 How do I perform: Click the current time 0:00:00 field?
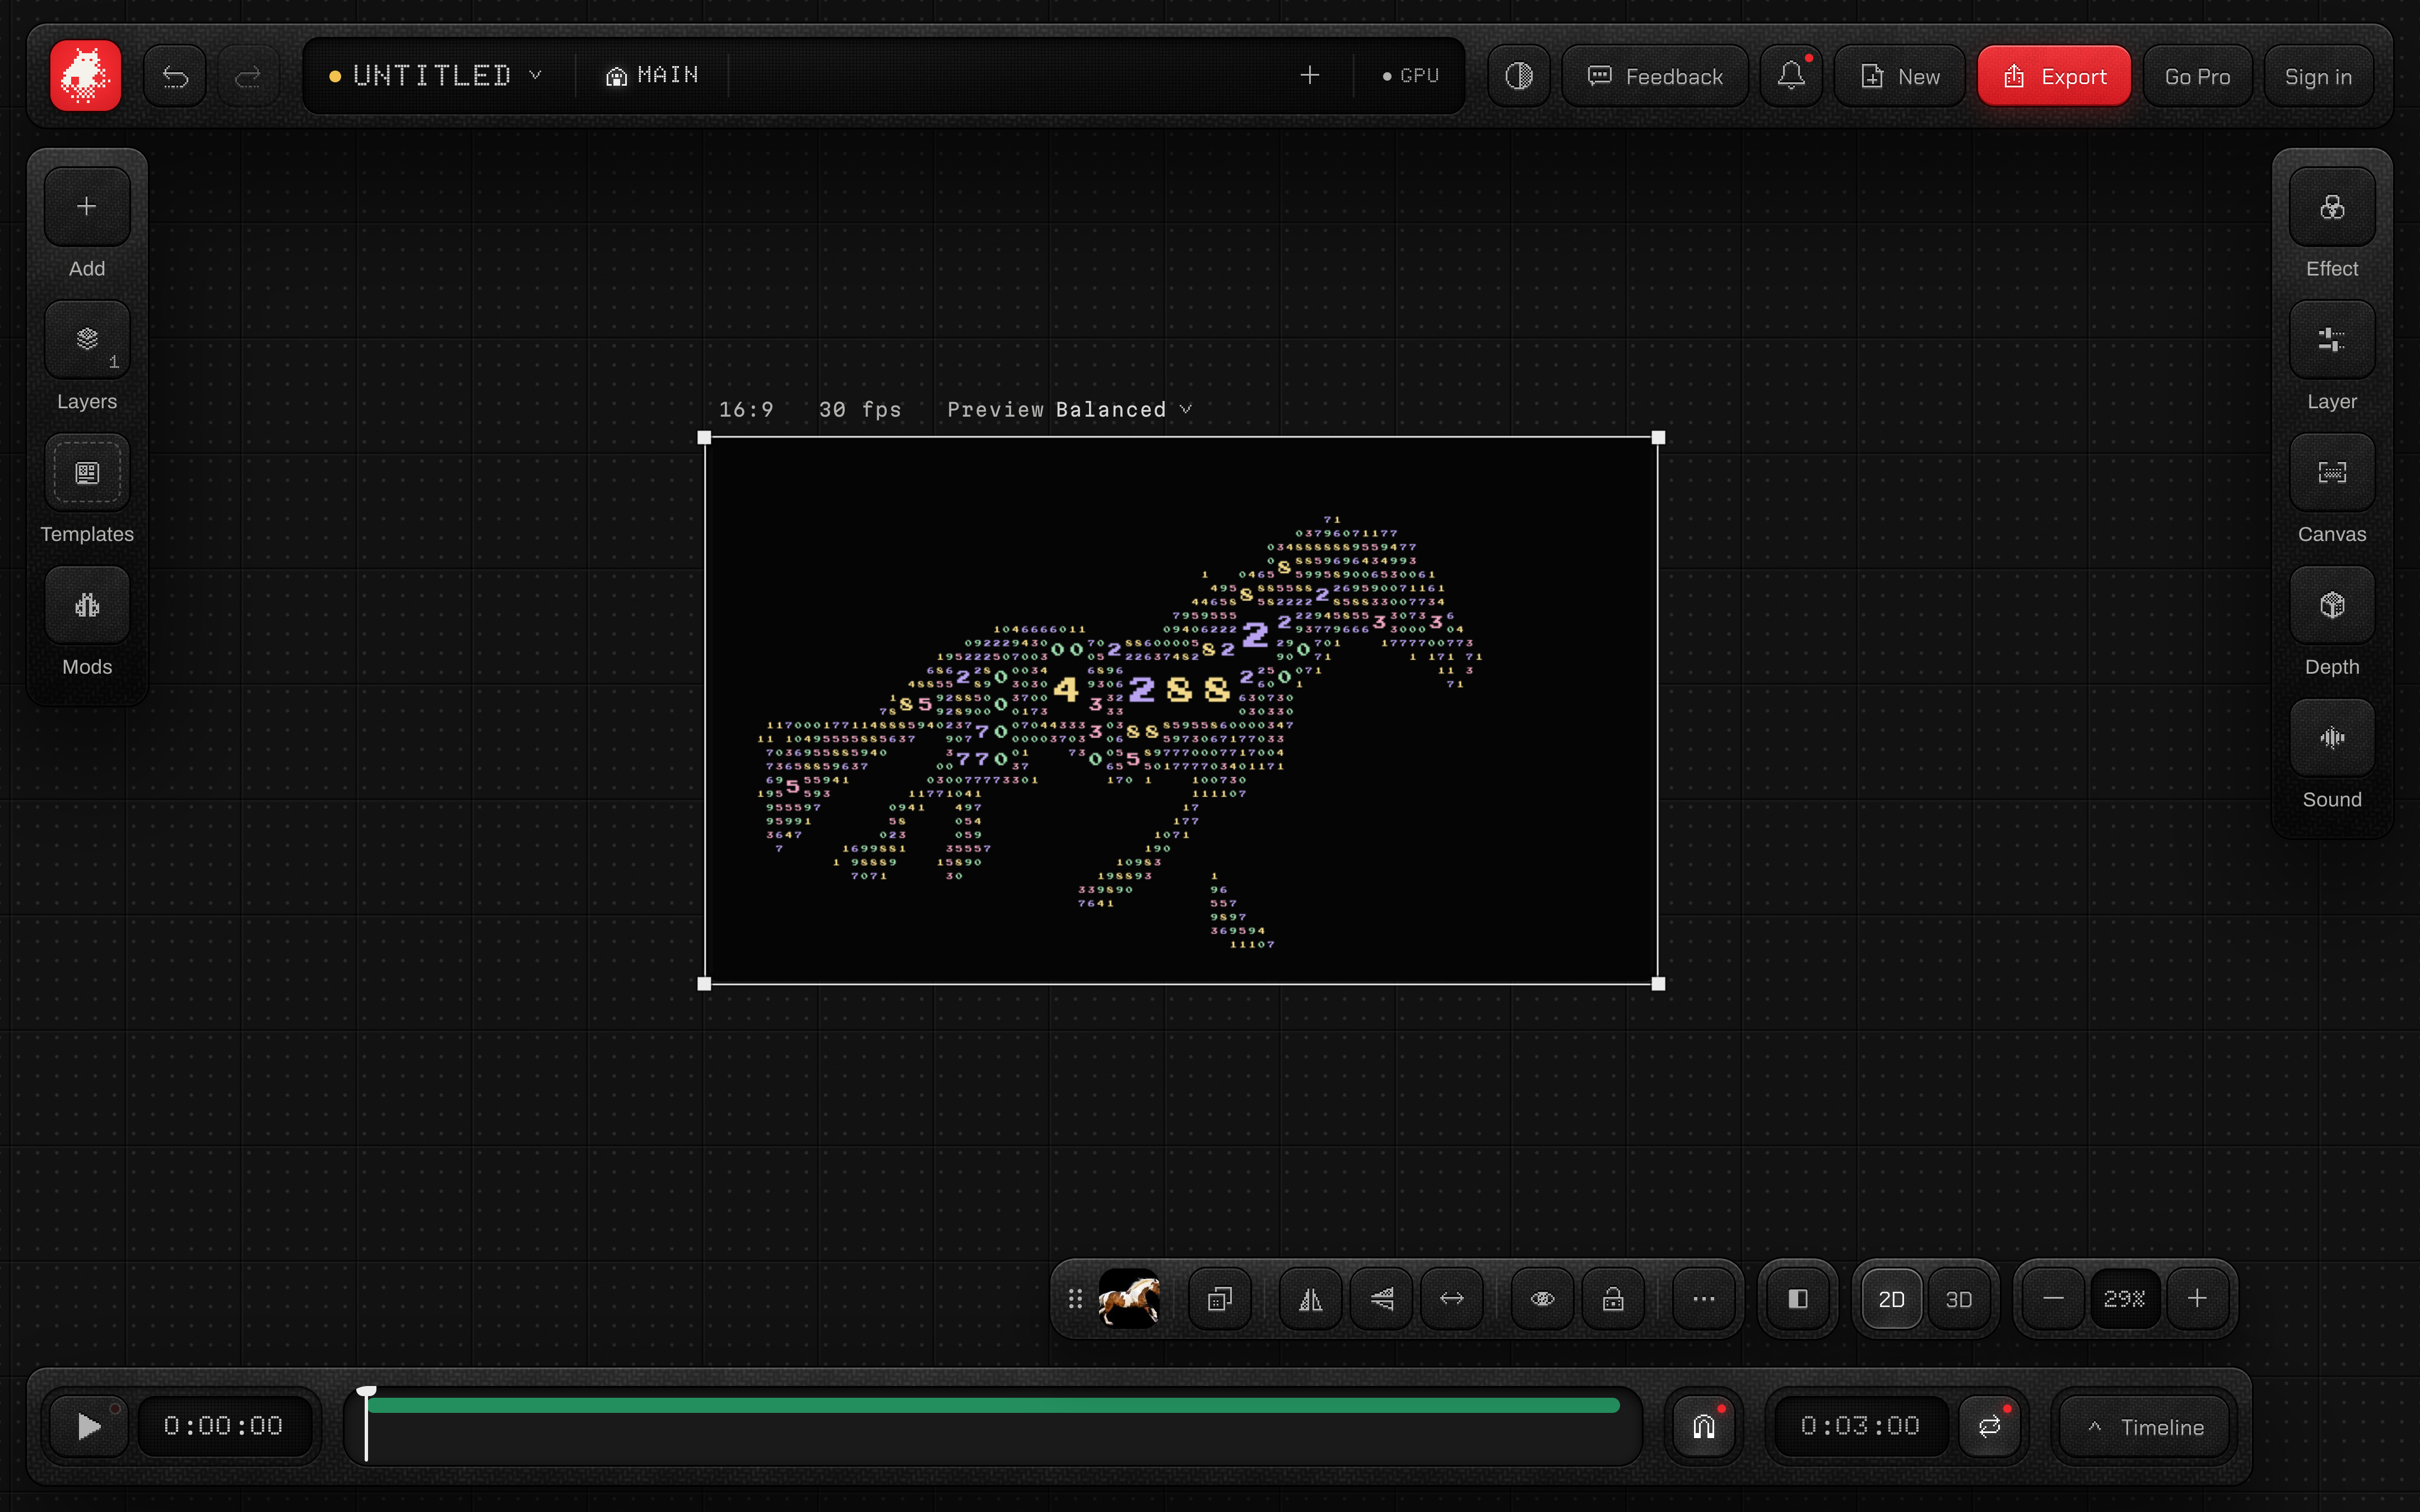(224, 1426)
